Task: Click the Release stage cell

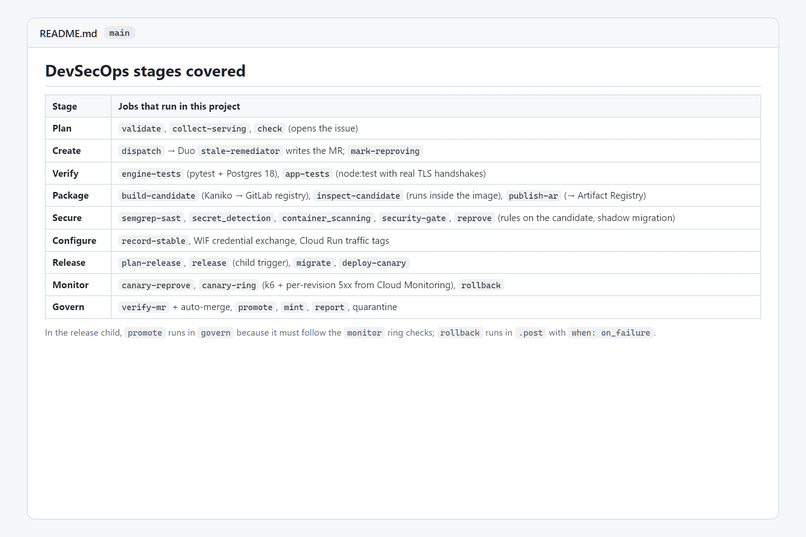Action: 78,263
